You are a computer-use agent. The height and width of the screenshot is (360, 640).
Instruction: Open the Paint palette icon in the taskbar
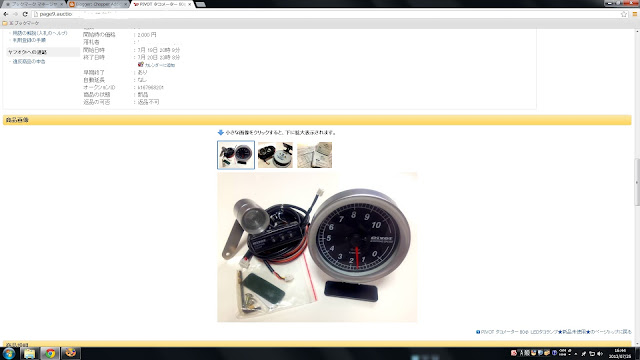point(71,353)
